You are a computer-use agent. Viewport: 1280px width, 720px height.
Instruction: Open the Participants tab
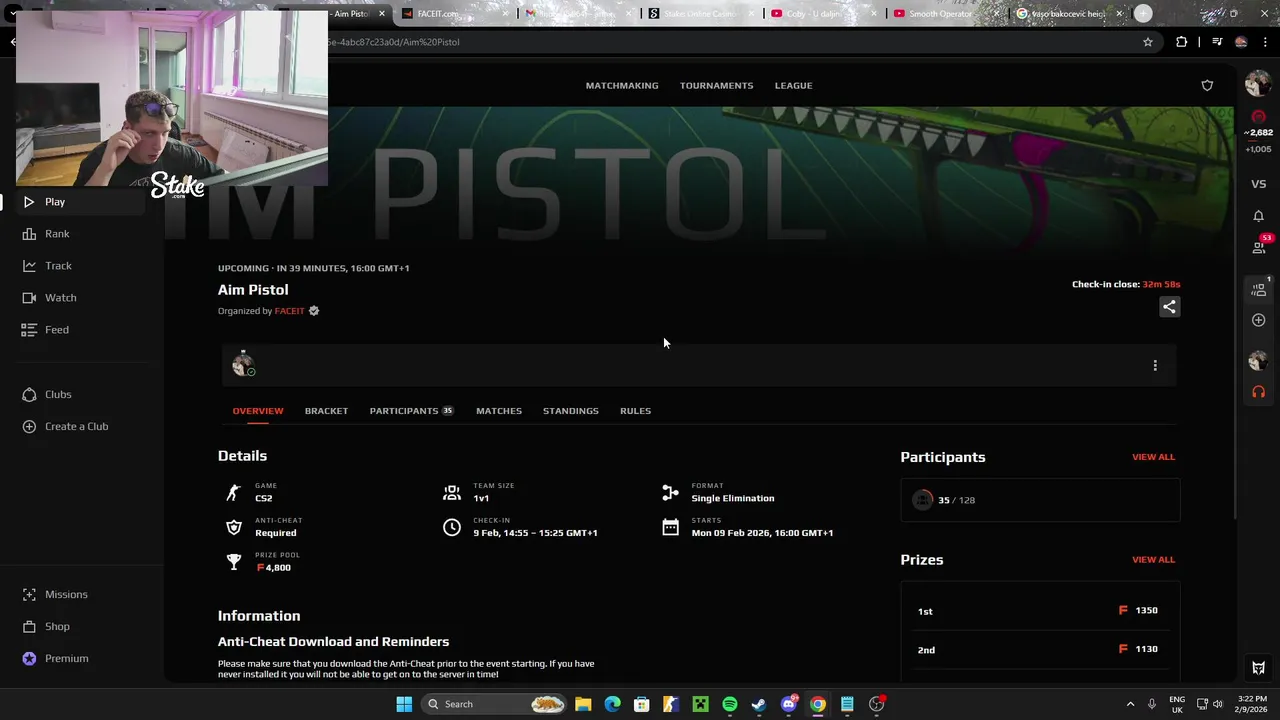click(411, 411)
